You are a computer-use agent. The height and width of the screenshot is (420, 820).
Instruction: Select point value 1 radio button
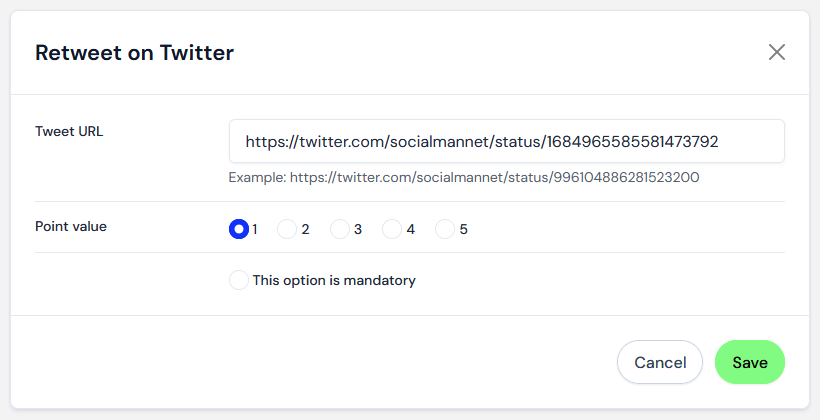coord(238,229)
